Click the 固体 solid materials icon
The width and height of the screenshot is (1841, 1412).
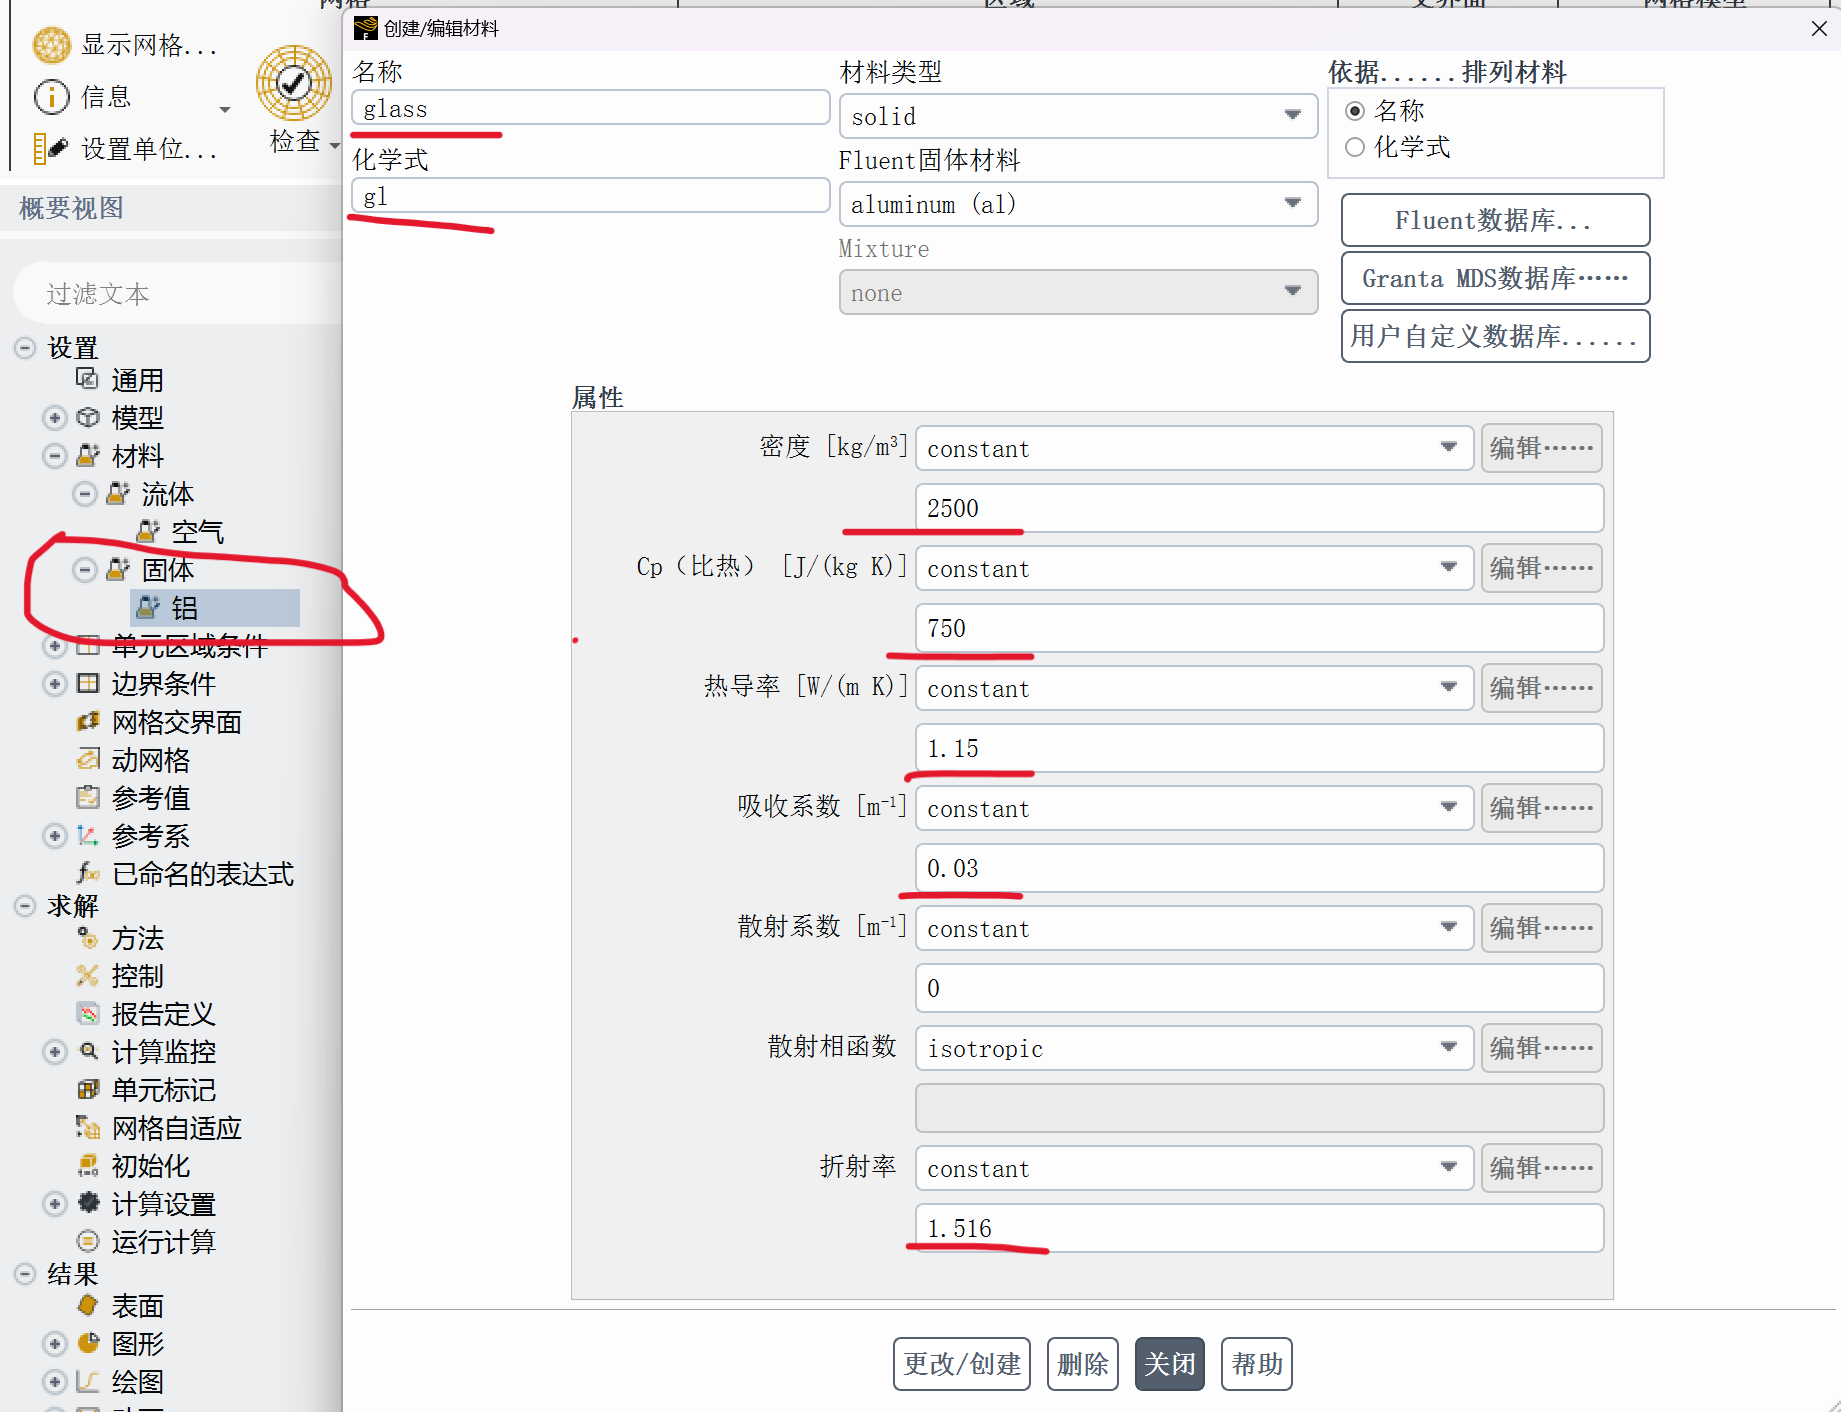pyautogui.click(x=118, y=569)
